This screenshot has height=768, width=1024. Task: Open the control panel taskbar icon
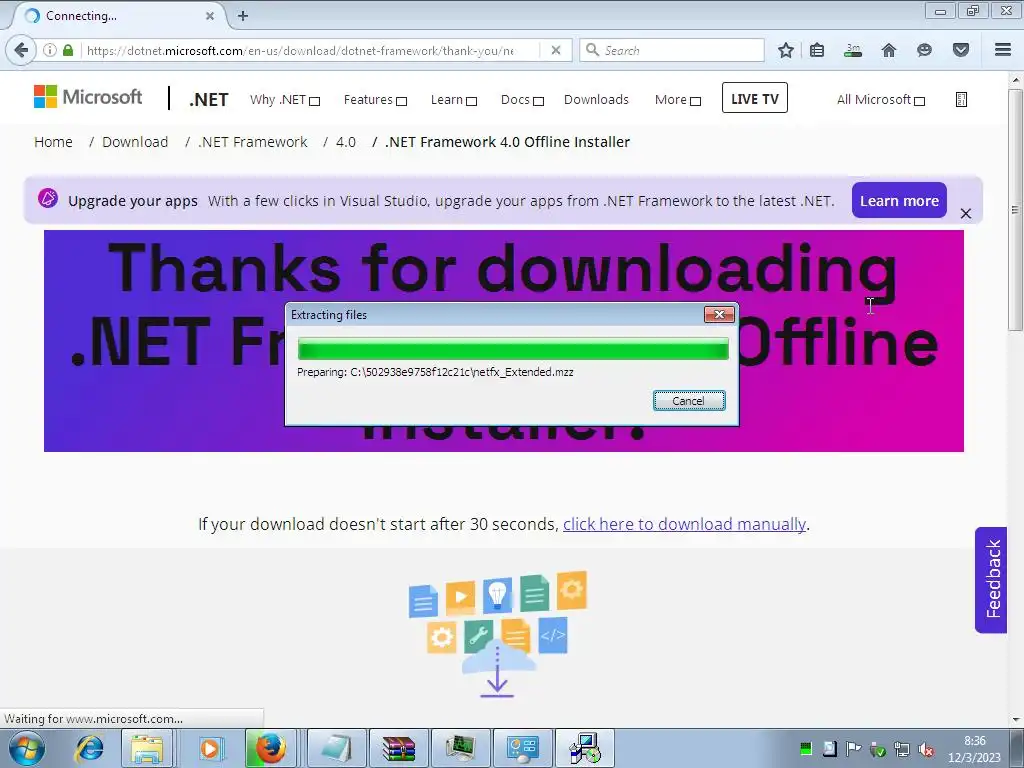tap(523, 748)
